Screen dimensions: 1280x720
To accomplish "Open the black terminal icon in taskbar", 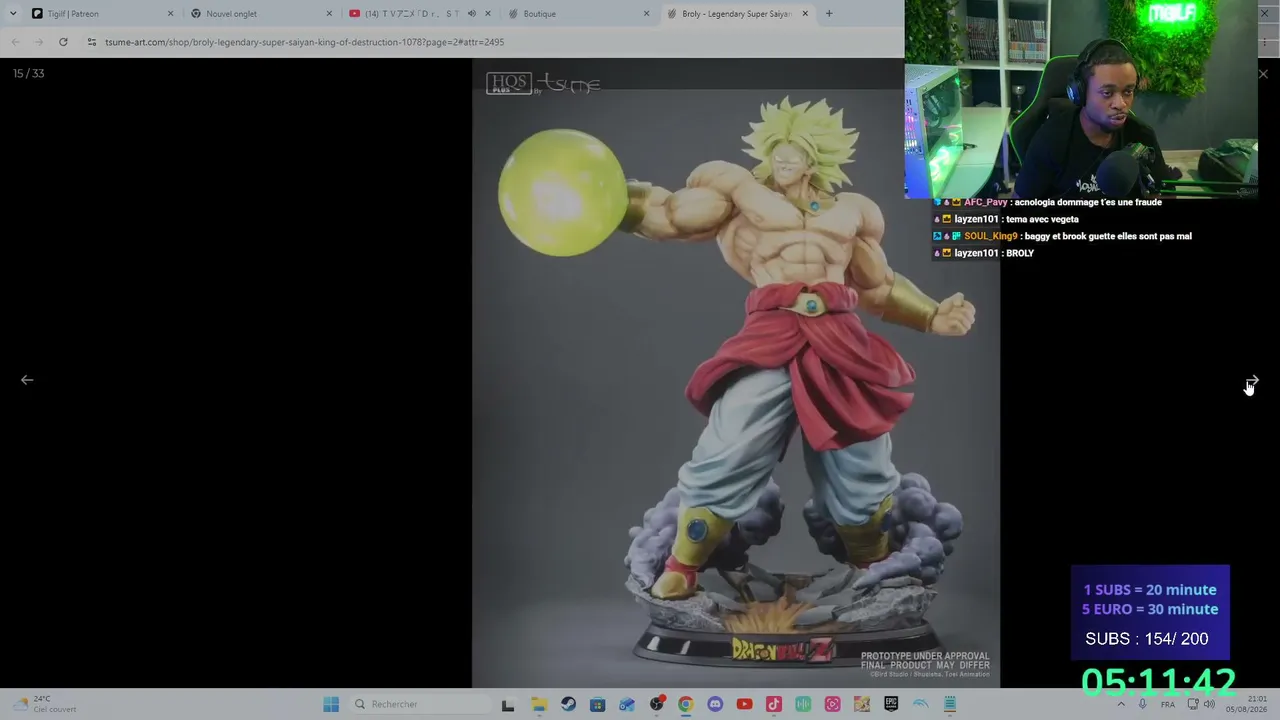I will click(x=508, y=704).
